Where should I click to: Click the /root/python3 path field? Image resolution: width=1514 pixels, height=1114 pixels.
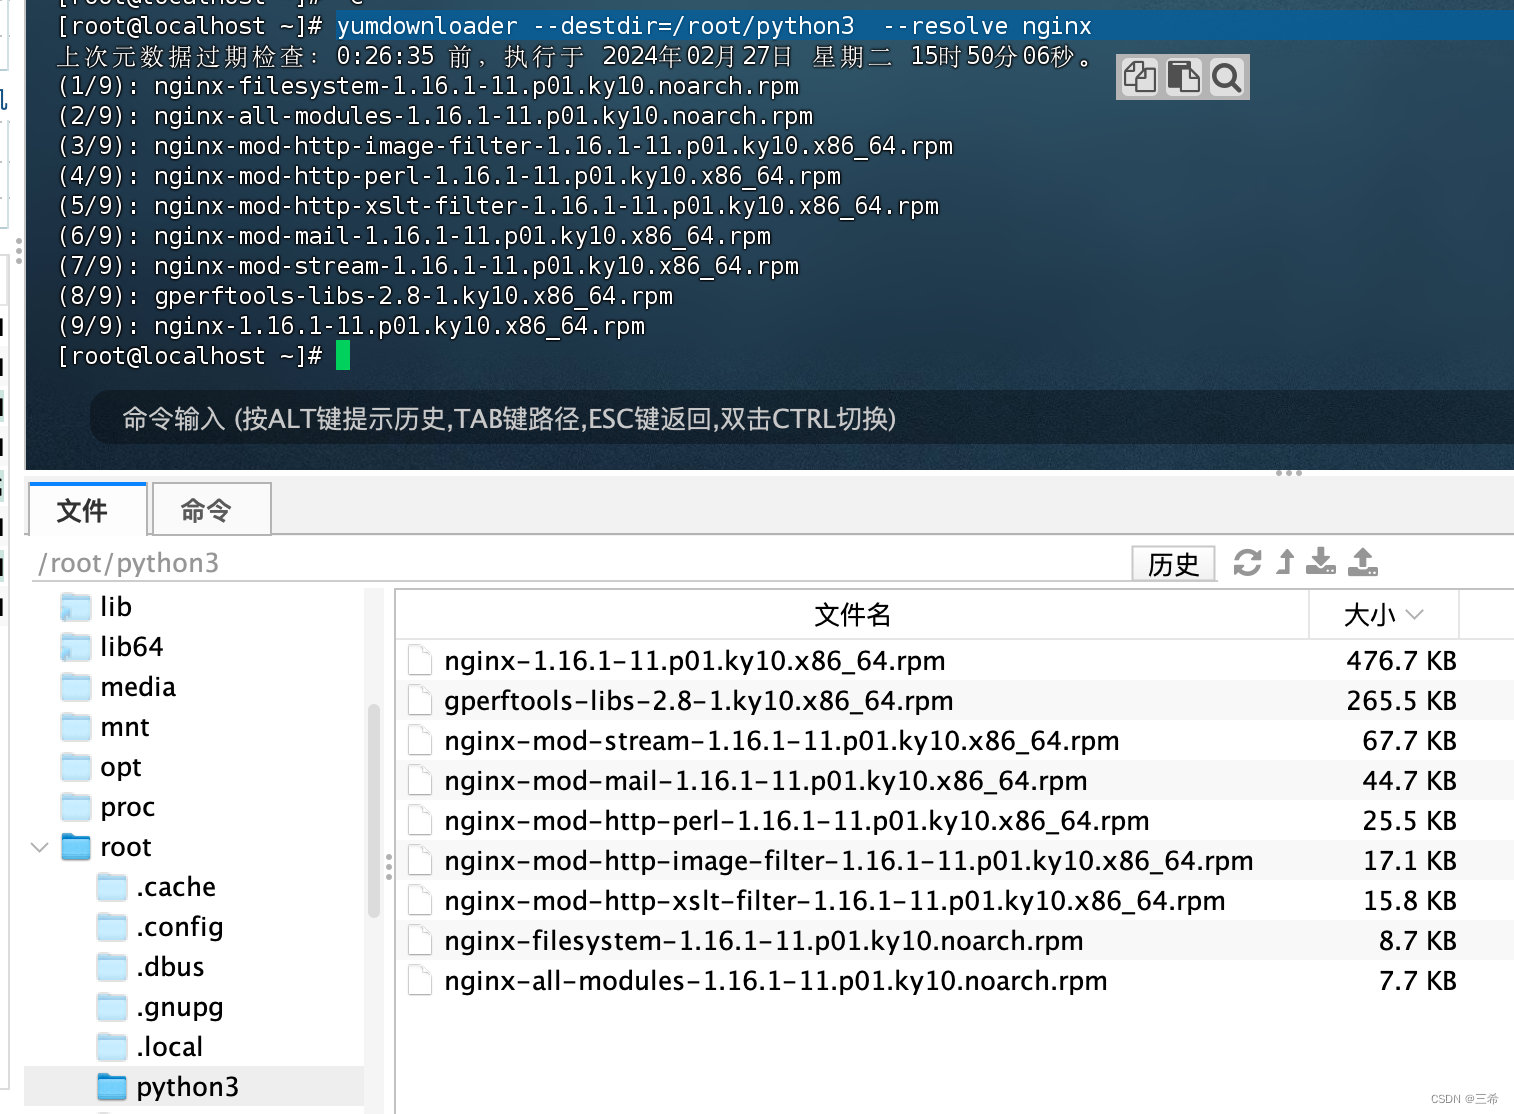pos(129,562)
